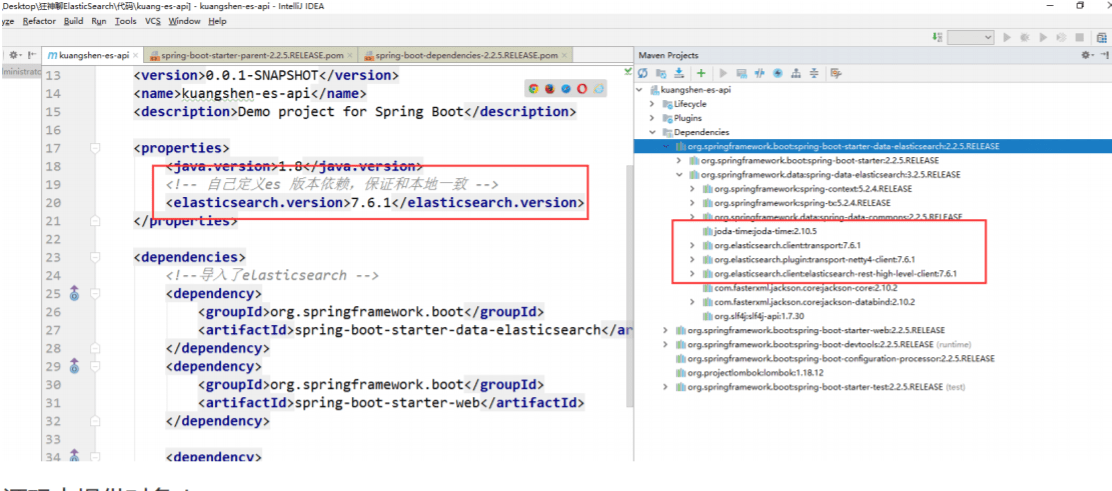Open pom in Firefox browser icon

(550, 89)
